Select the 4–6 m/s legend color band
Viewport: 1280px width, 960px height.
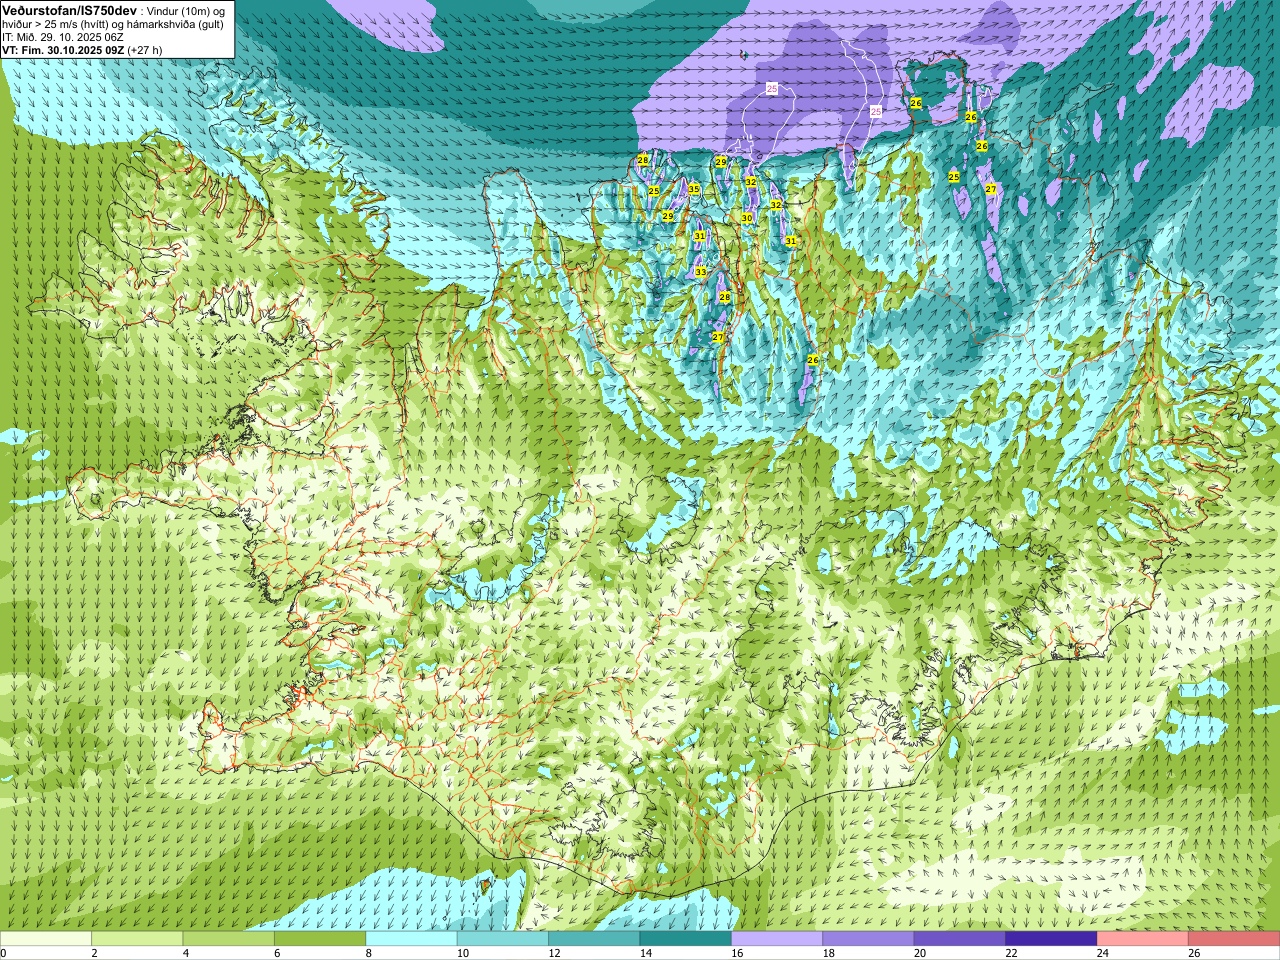(229, 939)
